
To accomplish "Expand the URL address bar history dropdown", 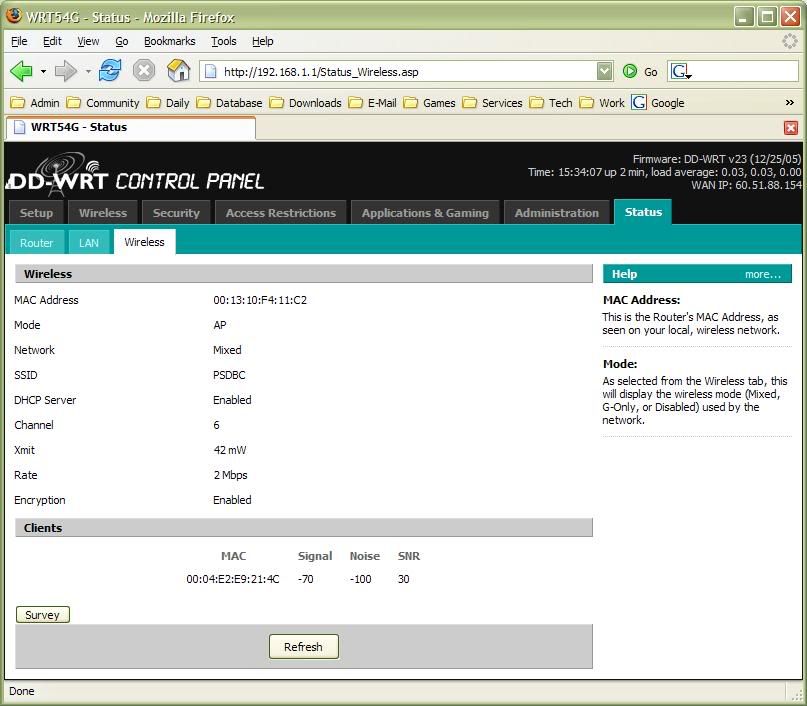I will click(604, 71).
